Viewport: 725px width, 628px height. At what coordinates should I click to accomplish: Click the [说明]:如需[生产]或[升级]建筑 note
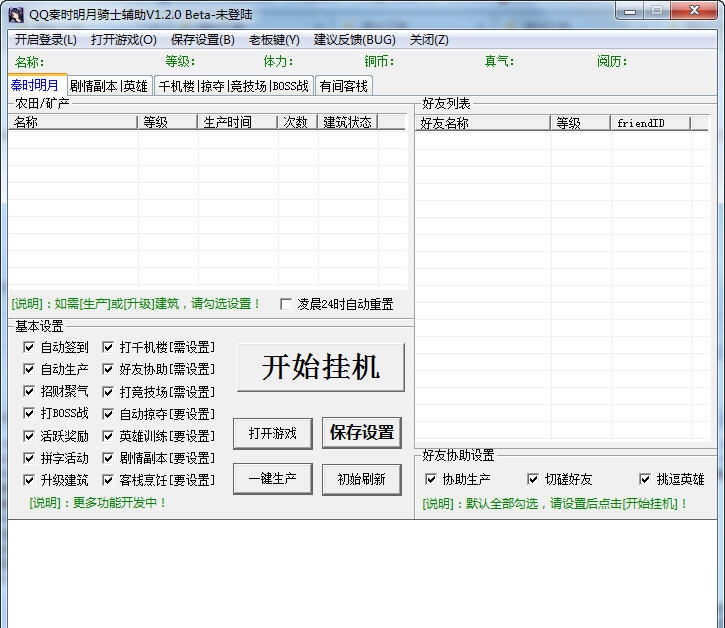[136, 304]
